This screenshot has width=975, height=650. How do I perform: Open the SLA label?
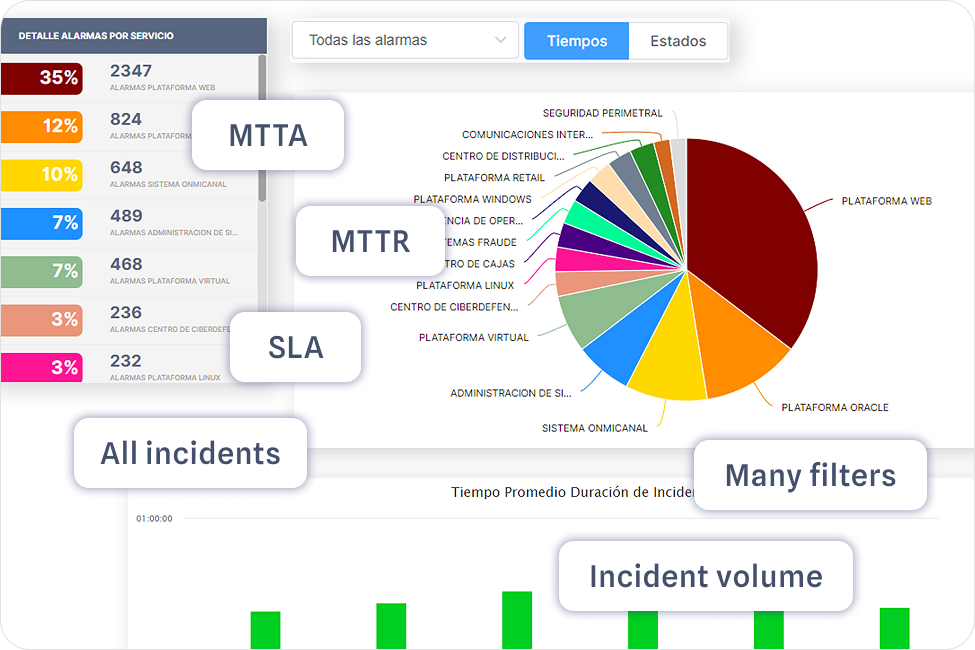[x=295, y=347]
